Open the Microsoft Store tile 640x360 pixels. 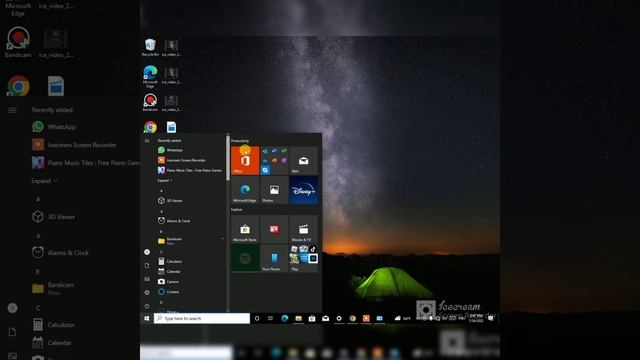click(245, 229)
